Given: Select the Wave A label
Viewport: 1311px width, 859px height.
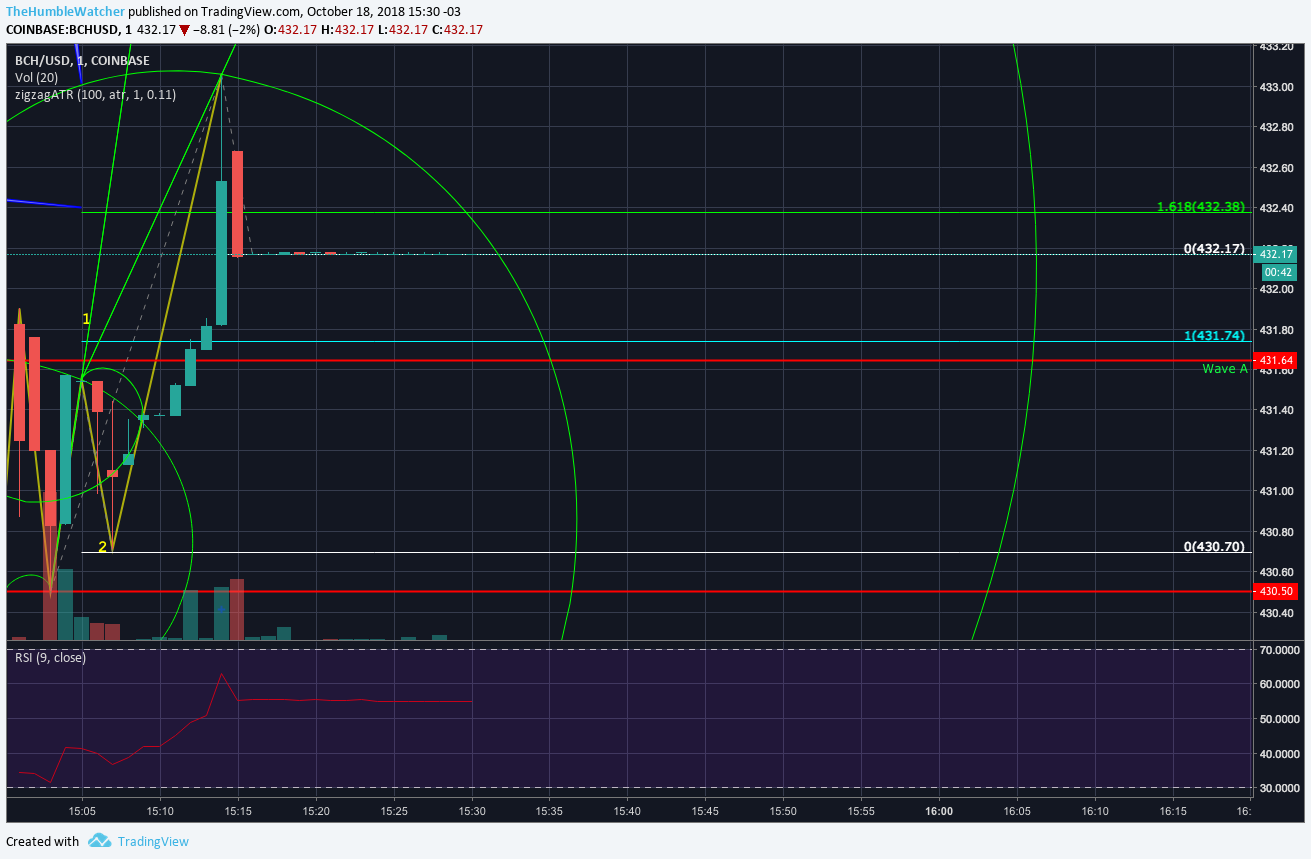Looking at the screenshot, I should click(1225, 368).
